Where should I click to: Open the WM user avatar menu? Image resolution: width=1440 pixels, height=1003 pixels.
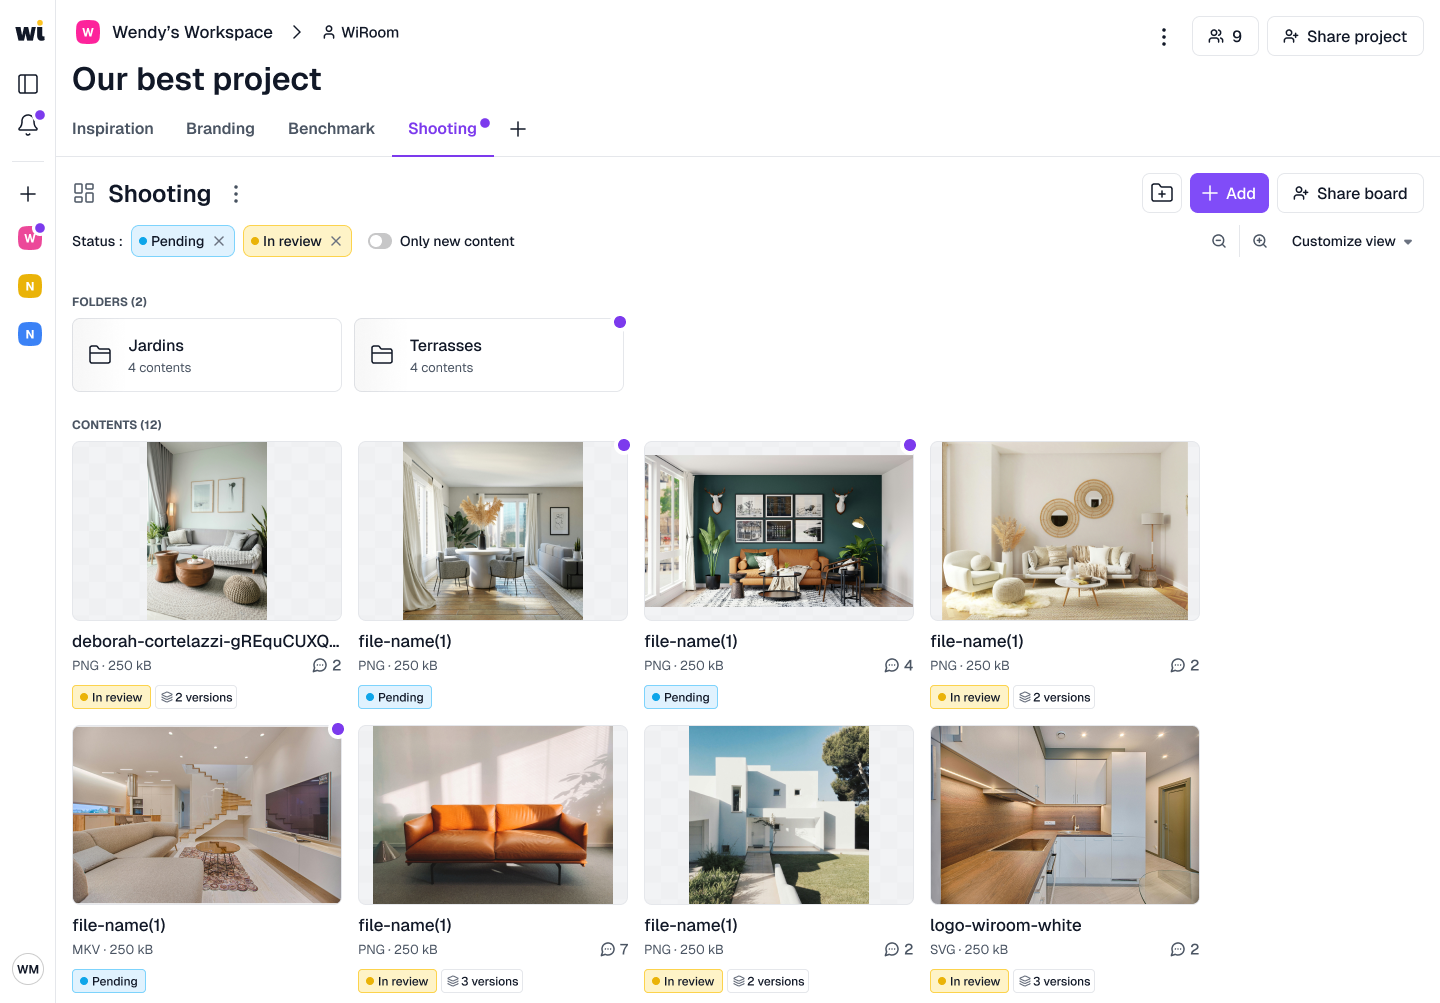coord(28,969)
